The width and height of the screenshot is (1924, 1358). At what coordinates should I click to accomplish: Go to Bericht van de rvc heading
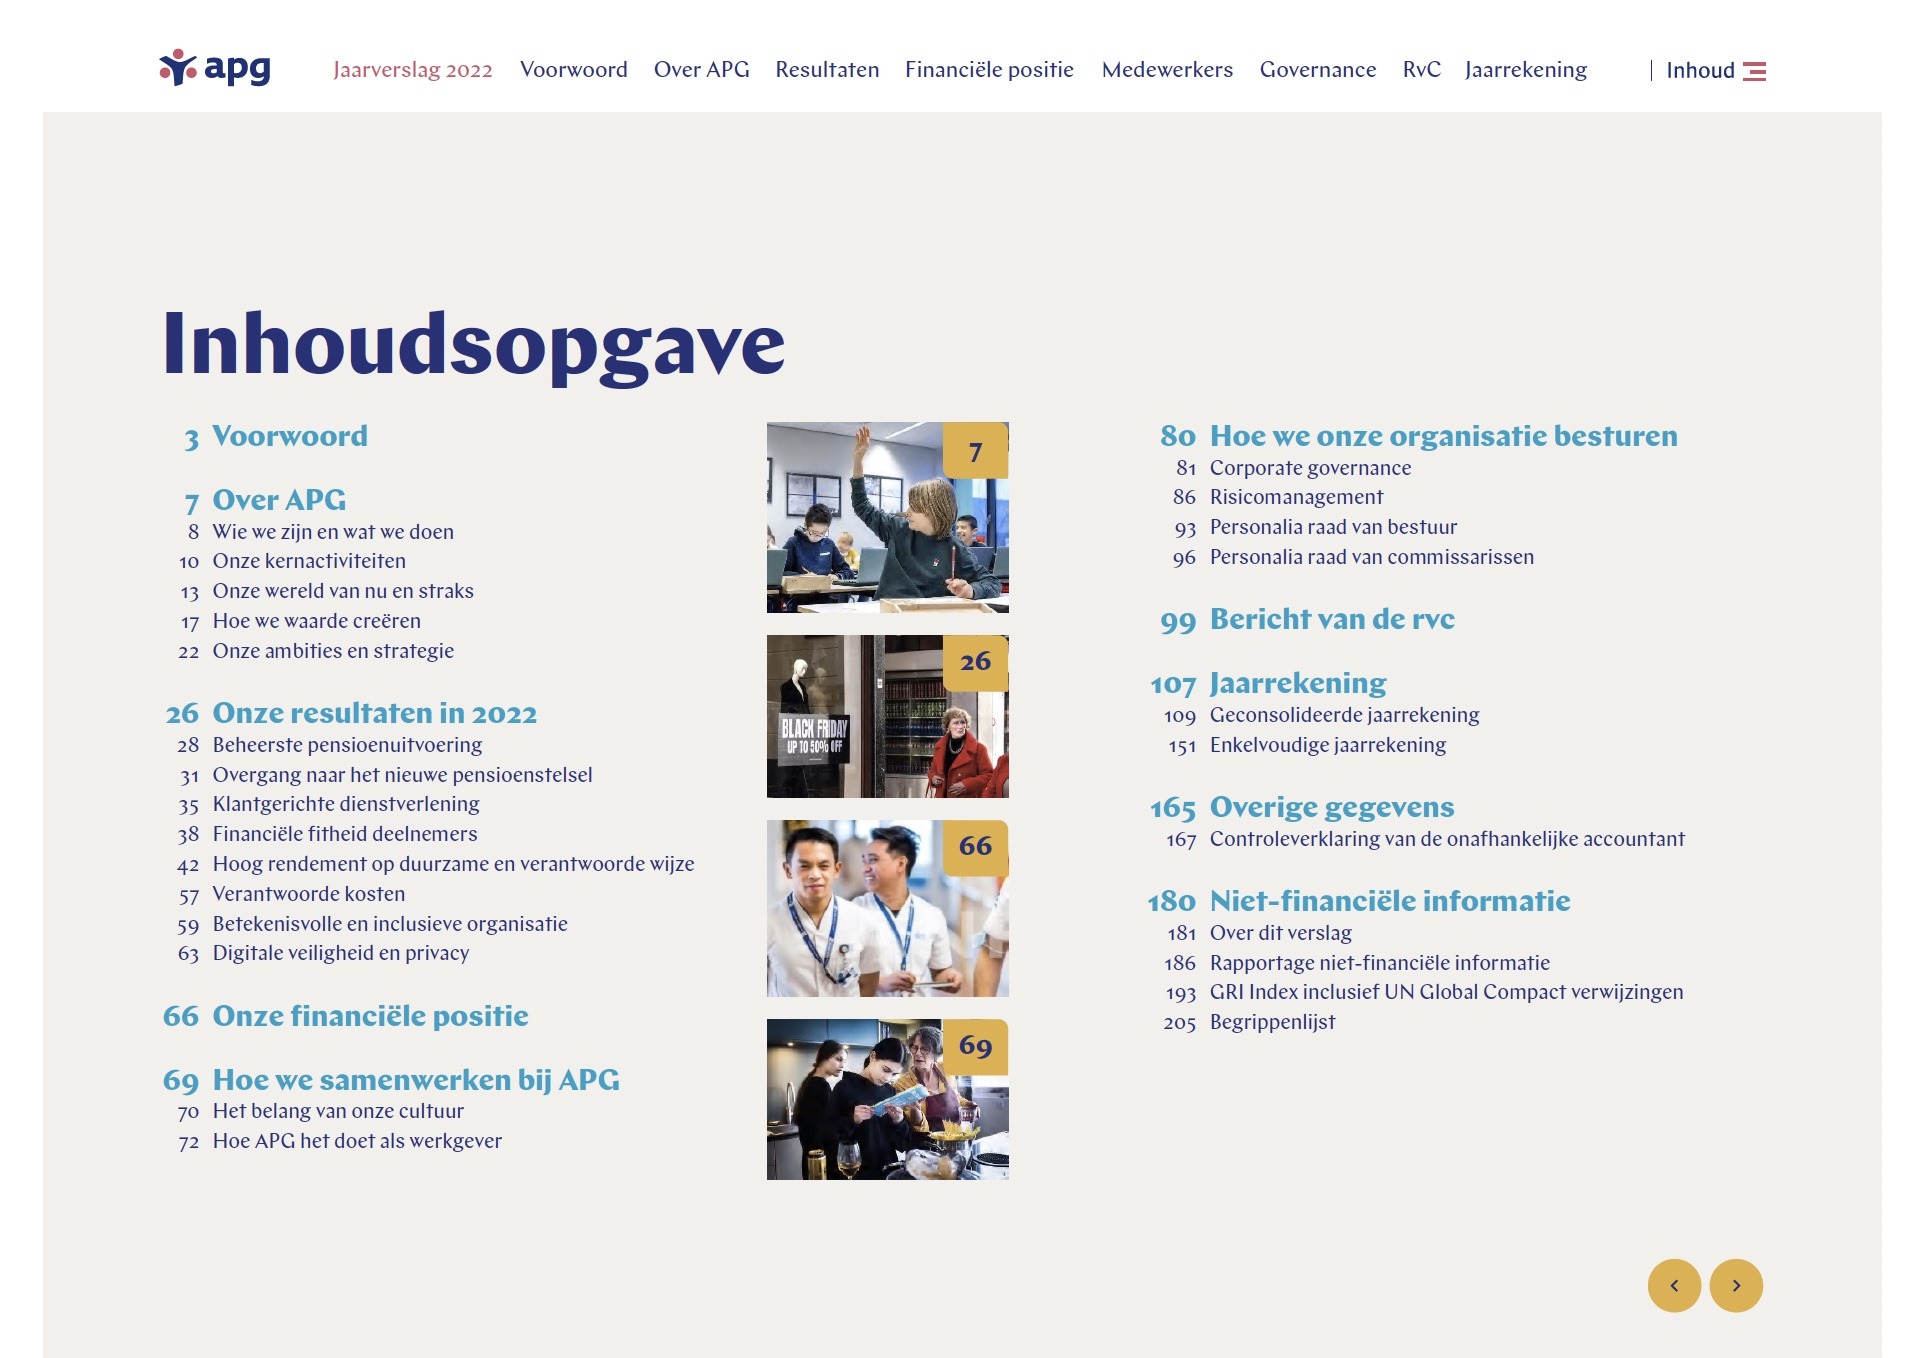click(x=1331, y=619)
